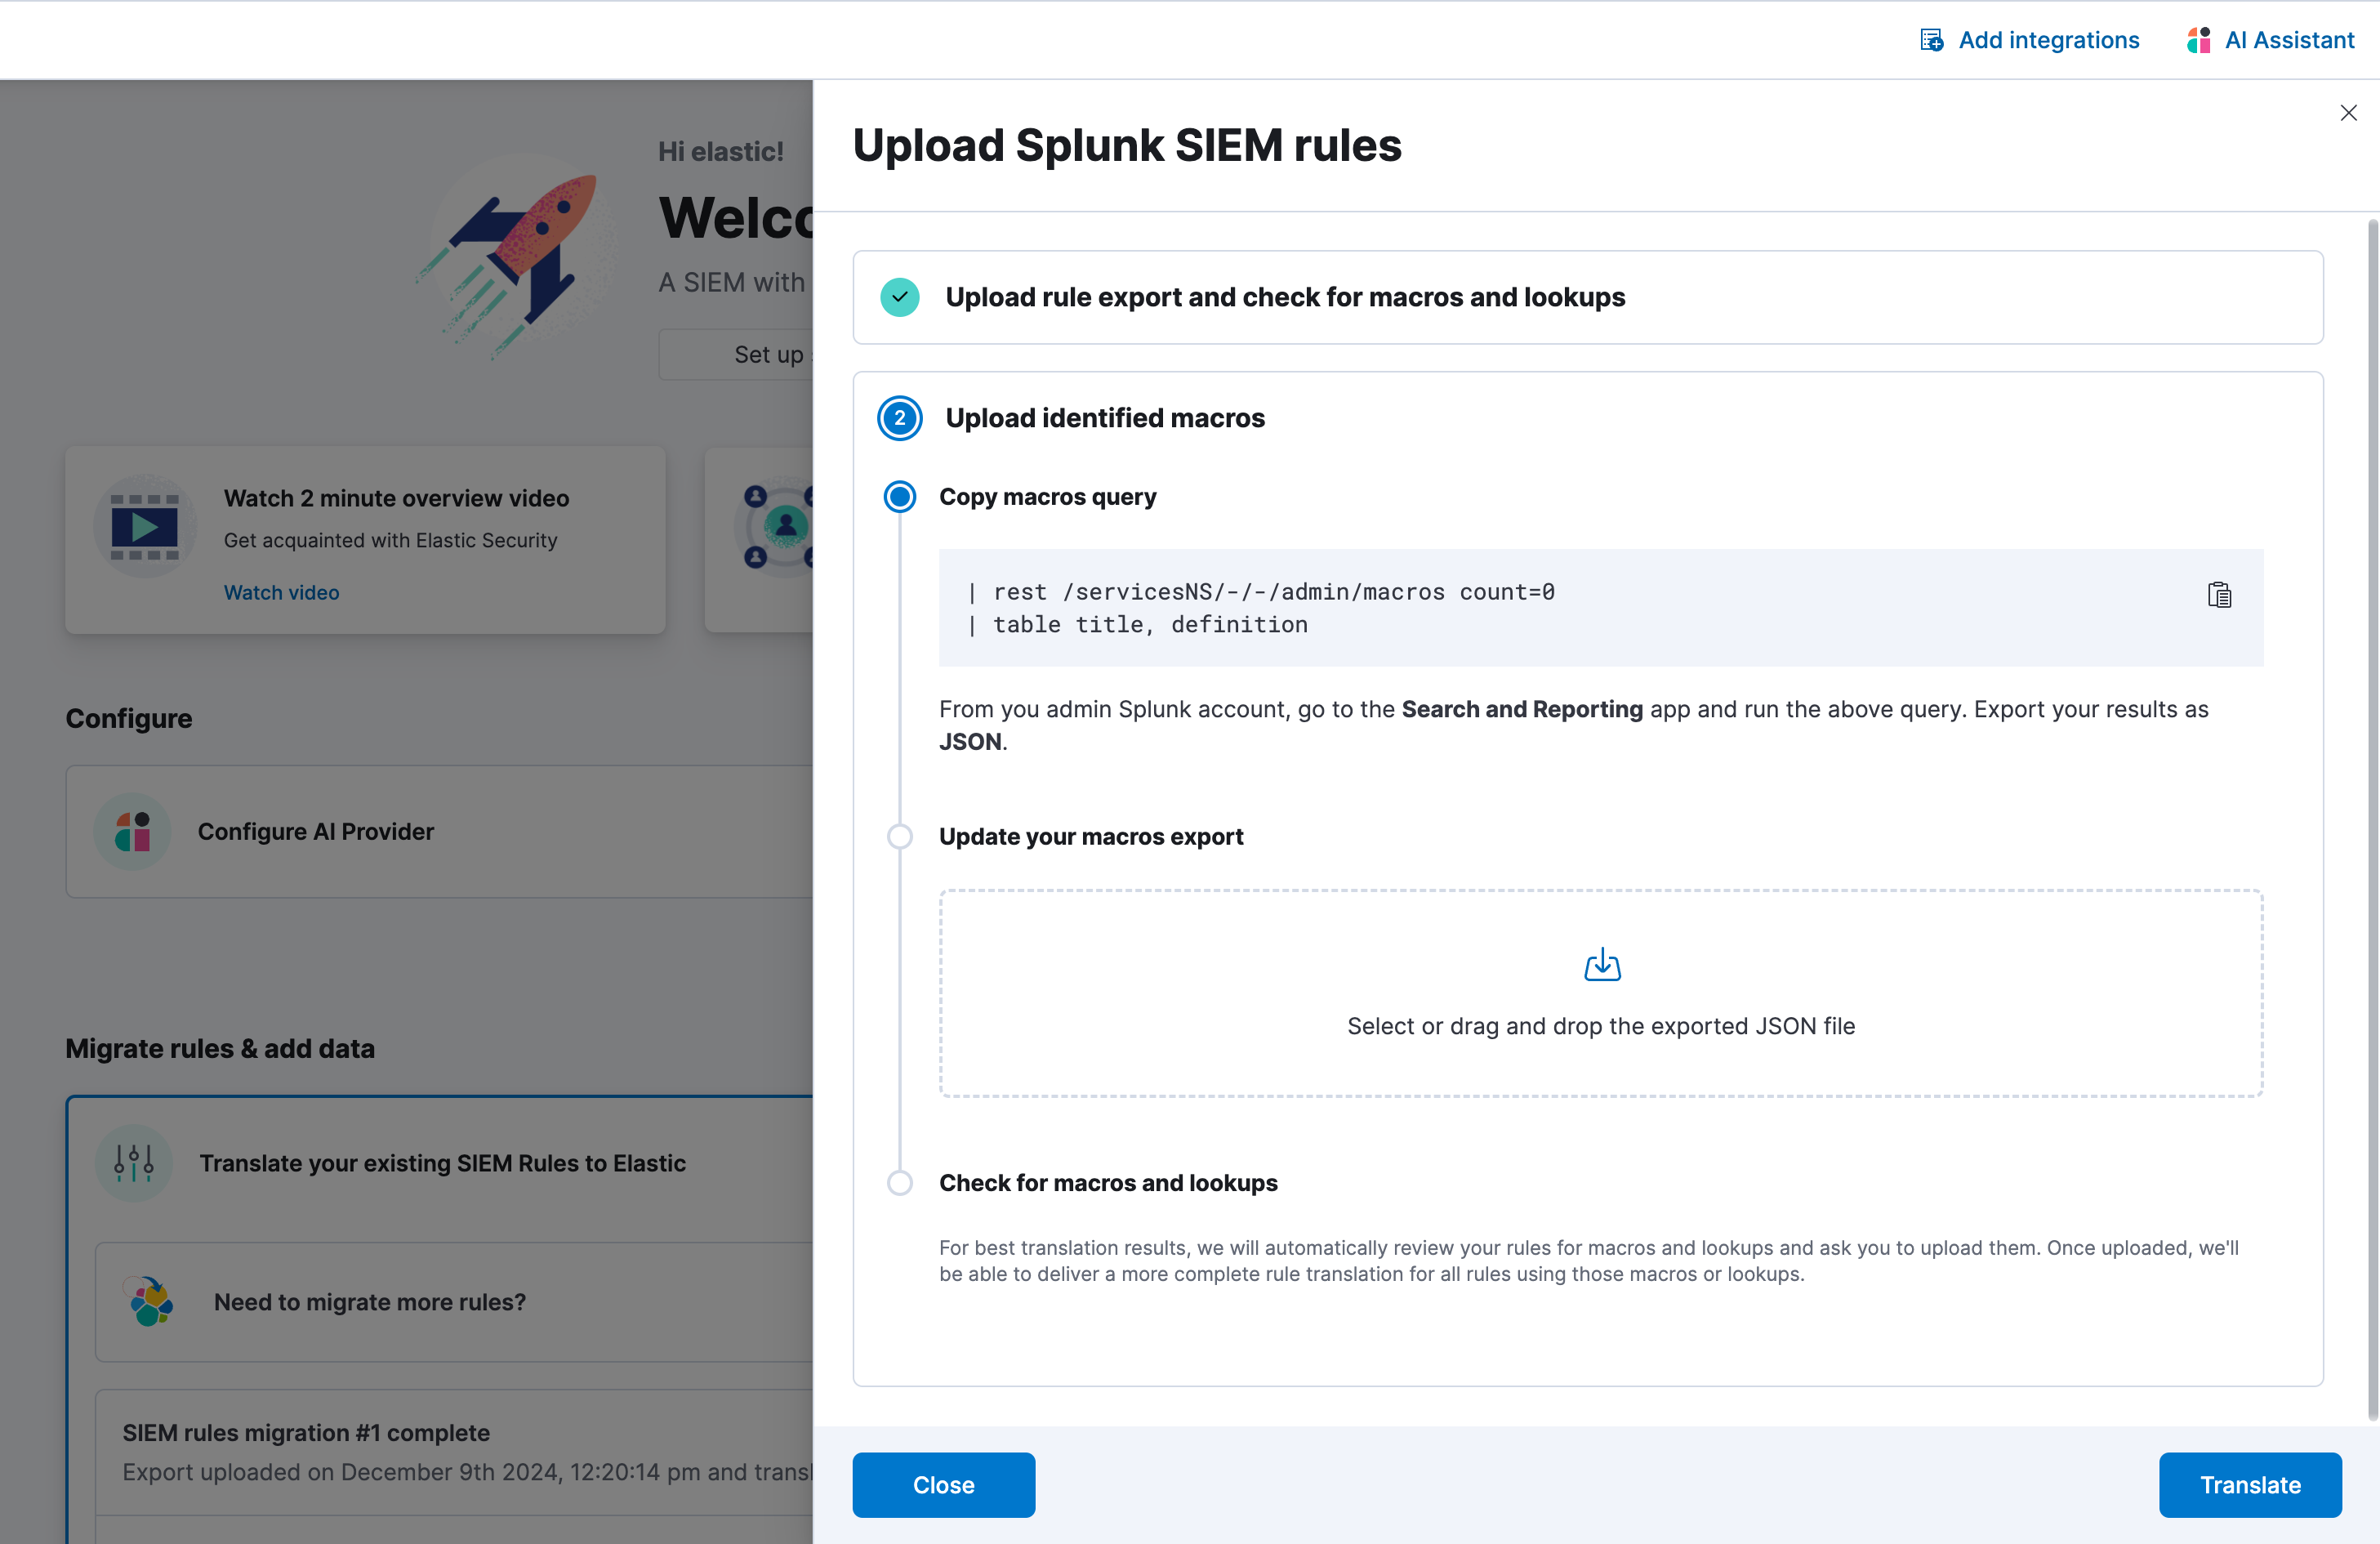The image size is (2380, 1544).
Task: Open the Need to migrate more rules panel
Action: pos(453,1302)
